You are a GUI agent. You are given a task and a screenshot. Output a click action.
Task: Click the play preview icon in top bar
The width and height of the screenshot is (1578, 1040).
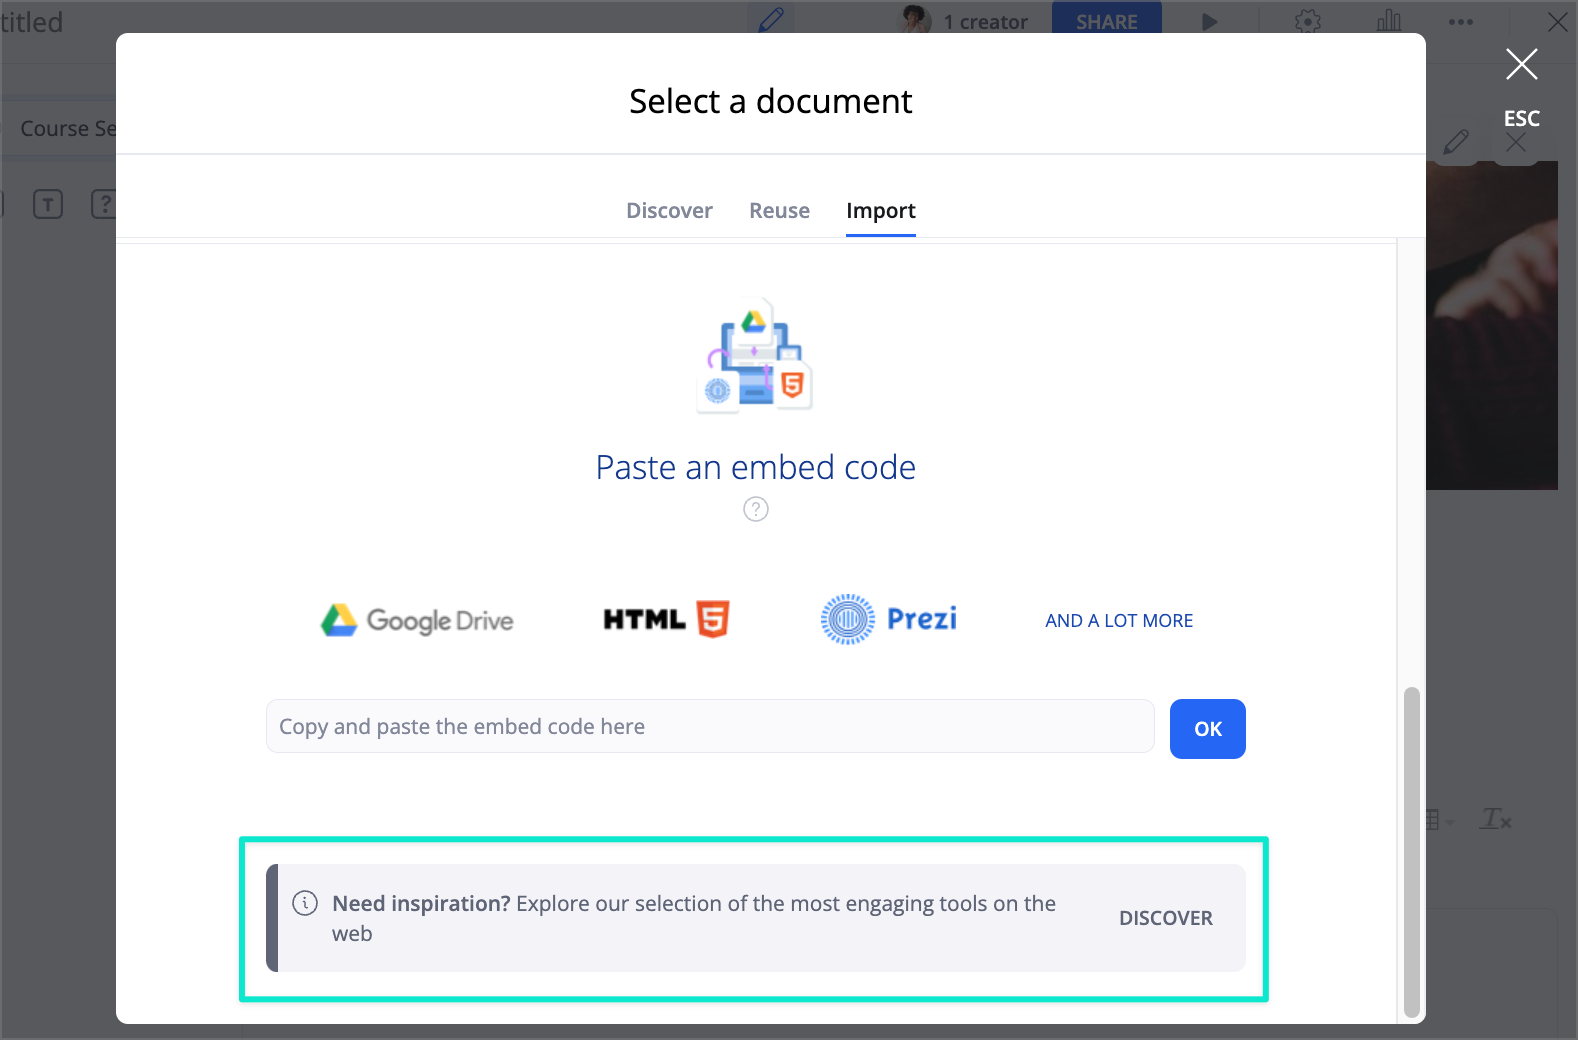1210,21
